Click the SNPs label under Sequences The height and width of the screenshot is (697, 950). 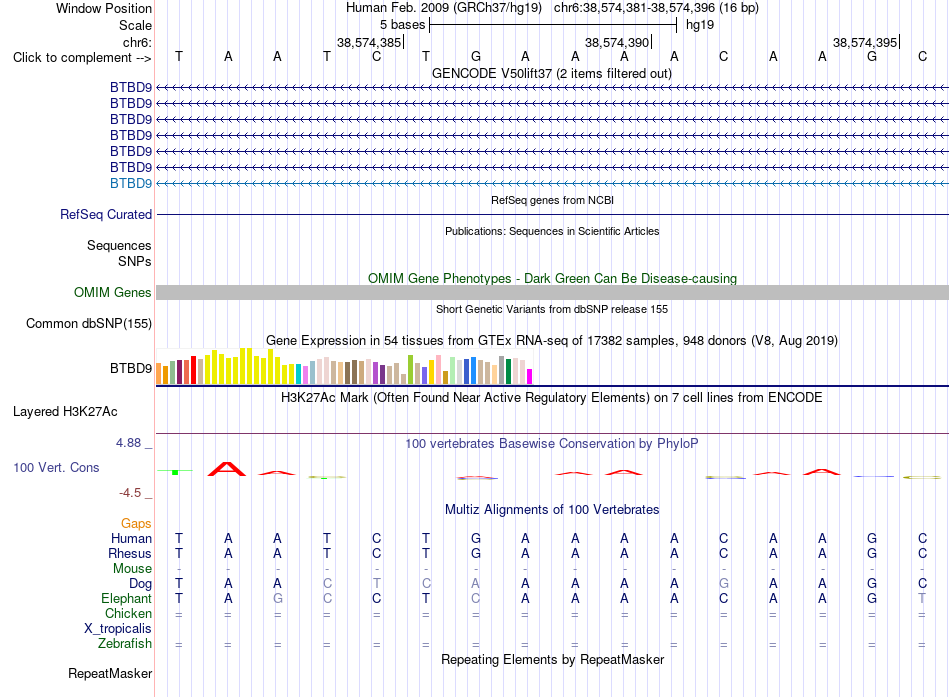135,261
